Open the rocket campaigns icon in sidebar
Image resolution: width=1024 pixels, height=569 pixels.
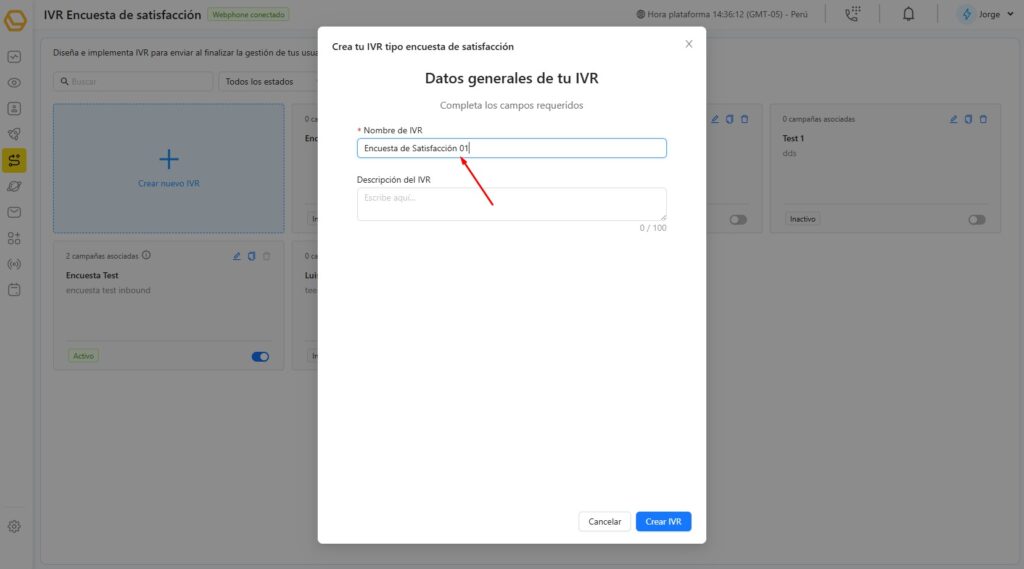point(14,134)
